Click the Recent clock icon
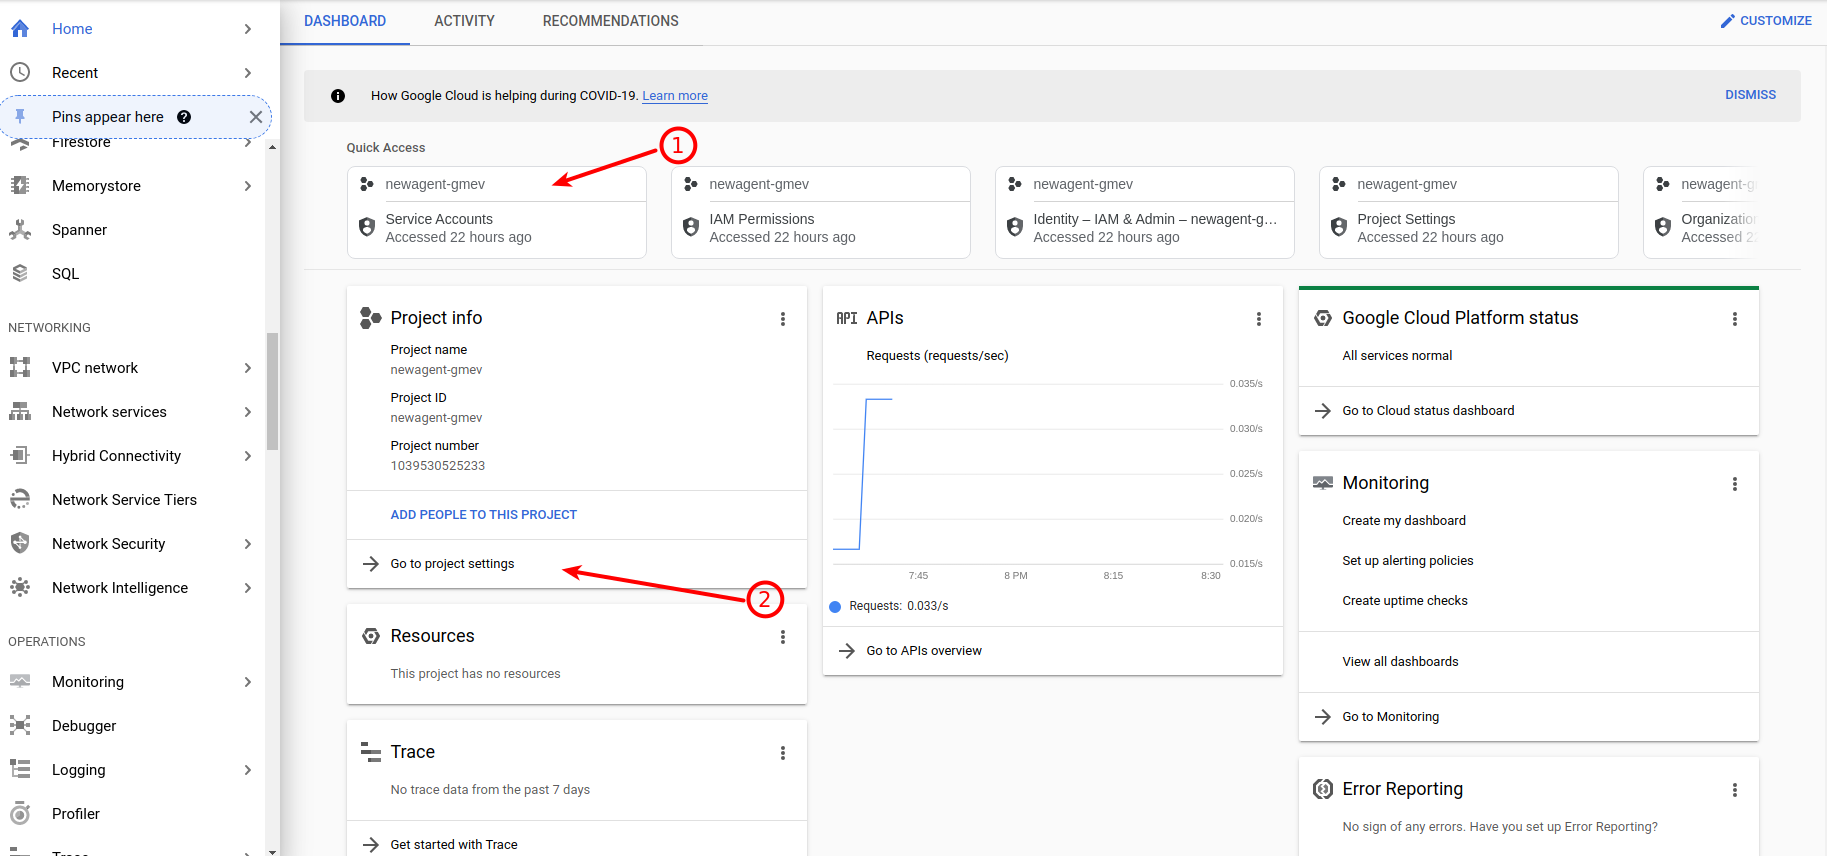This screenshot has height=856, width=1827. coord(20,73)
